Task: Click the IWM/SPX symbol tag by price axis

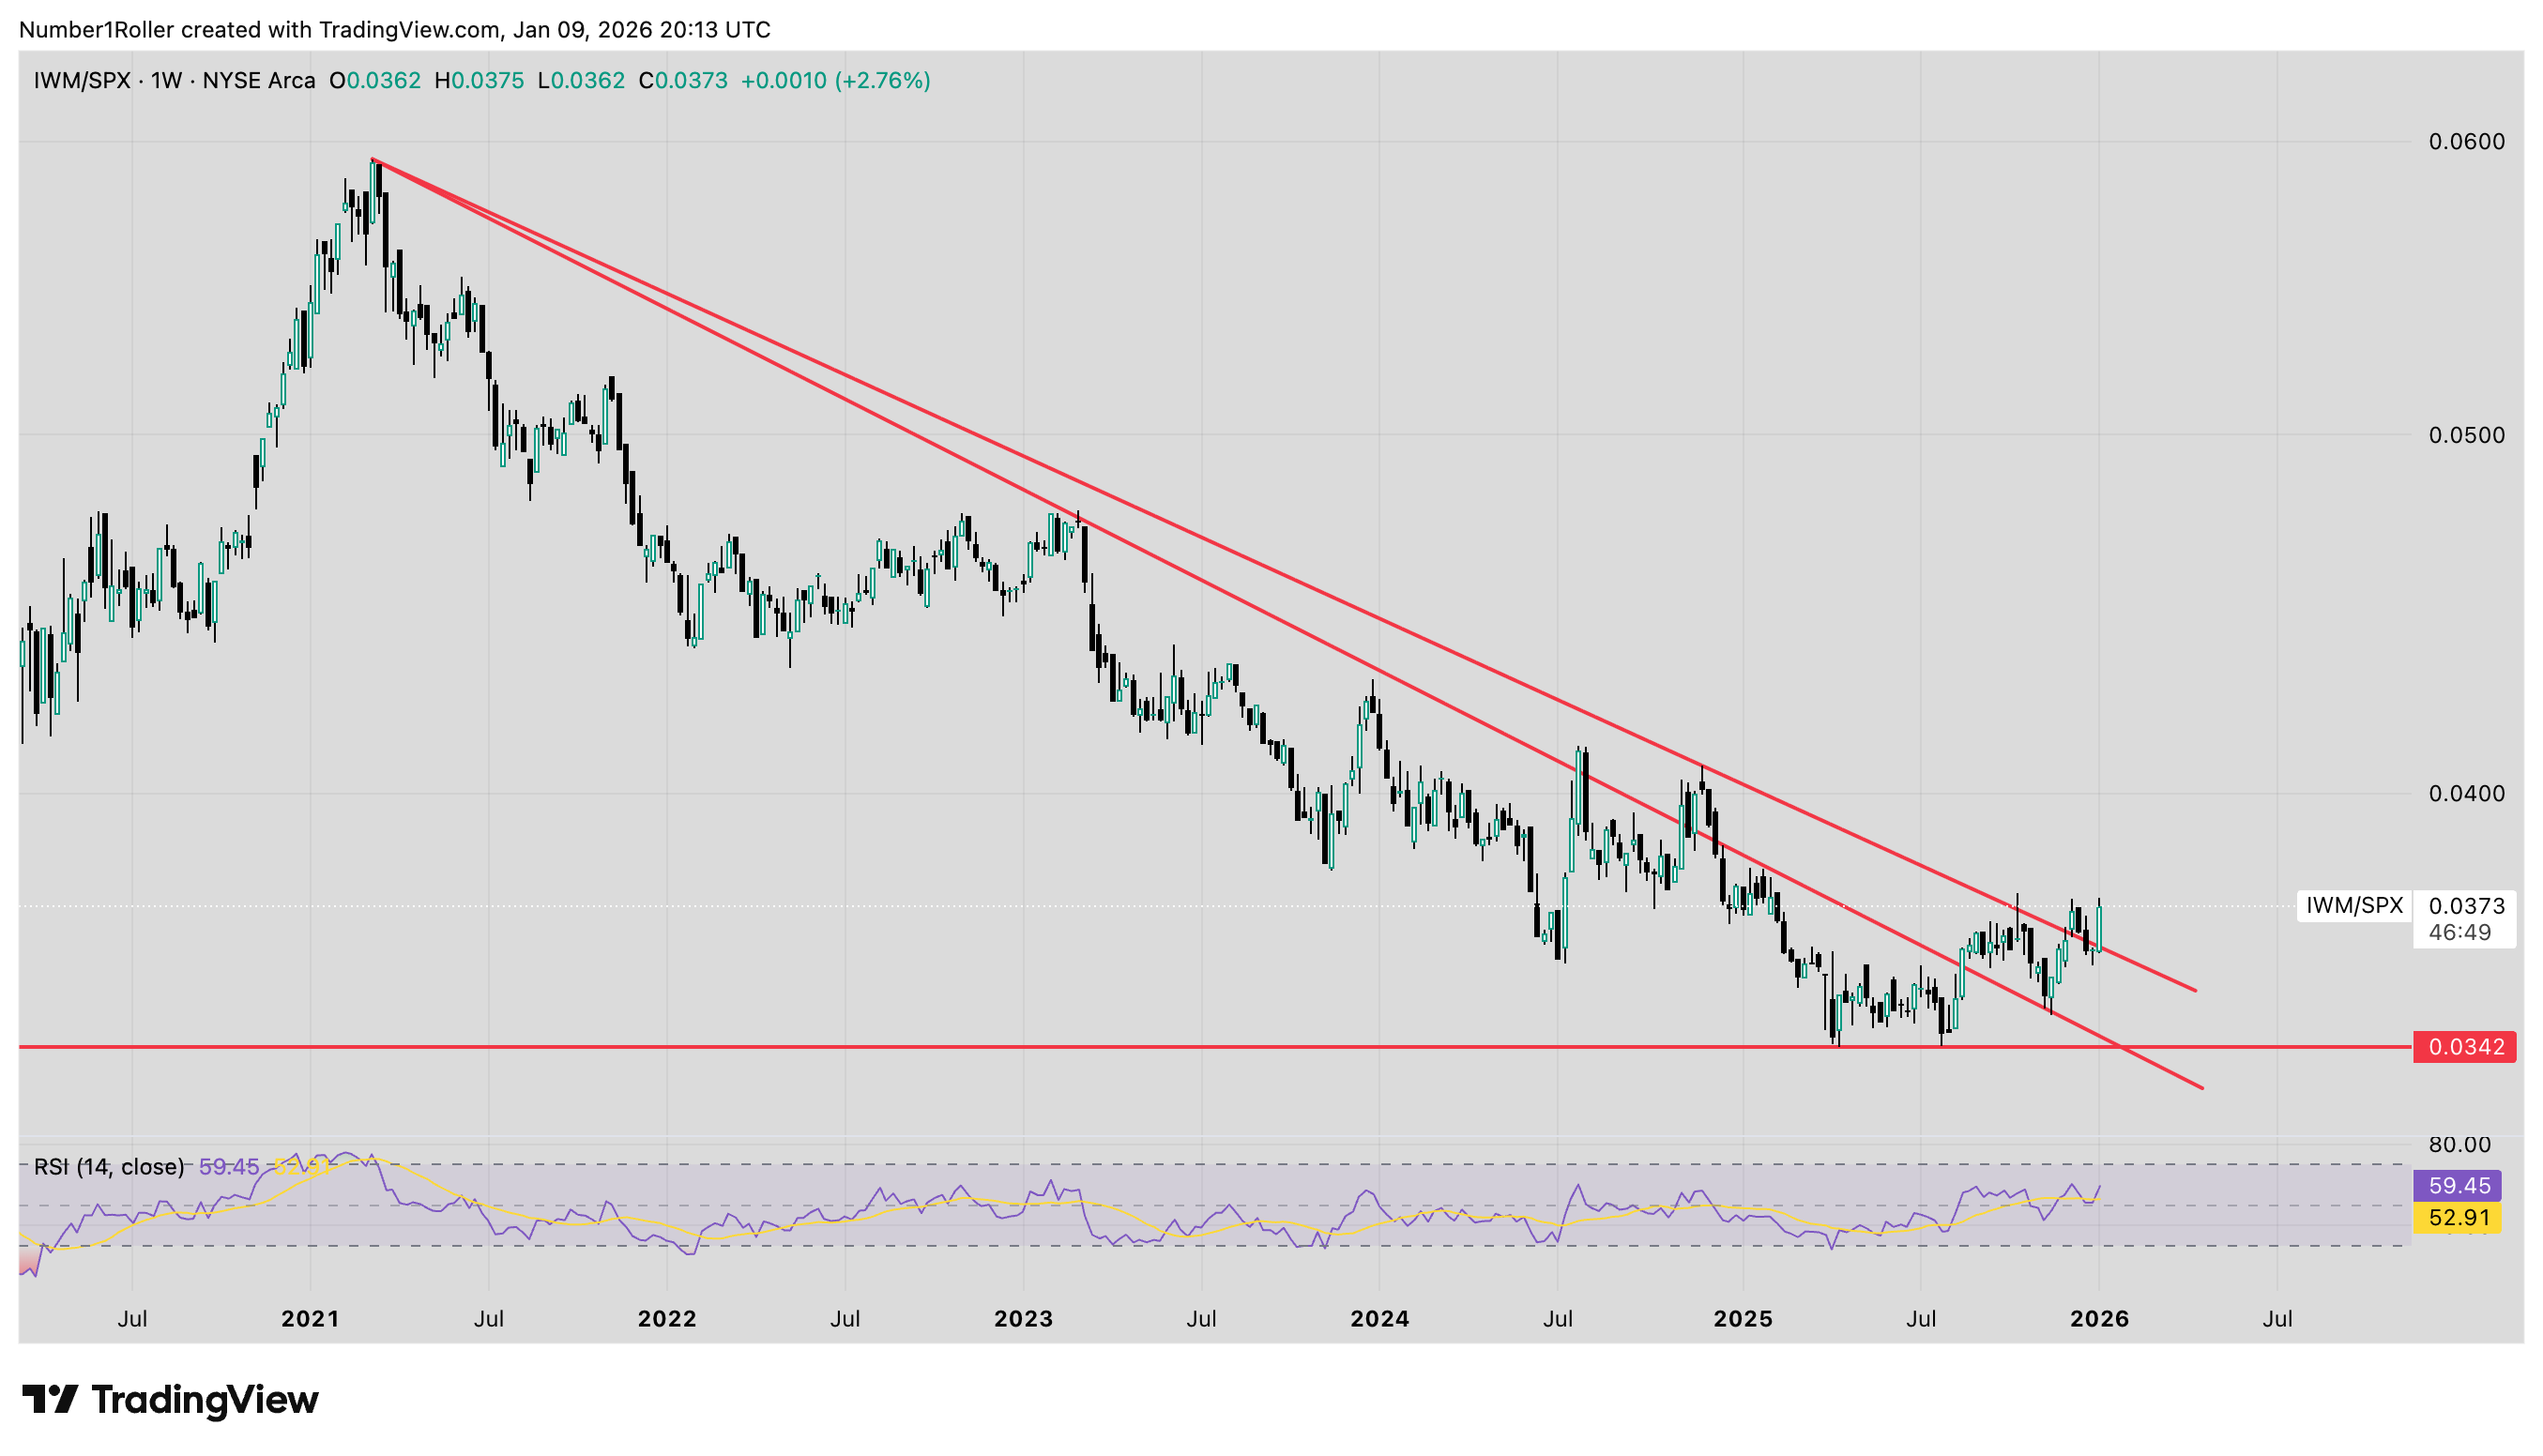Action: point(2354,906)
